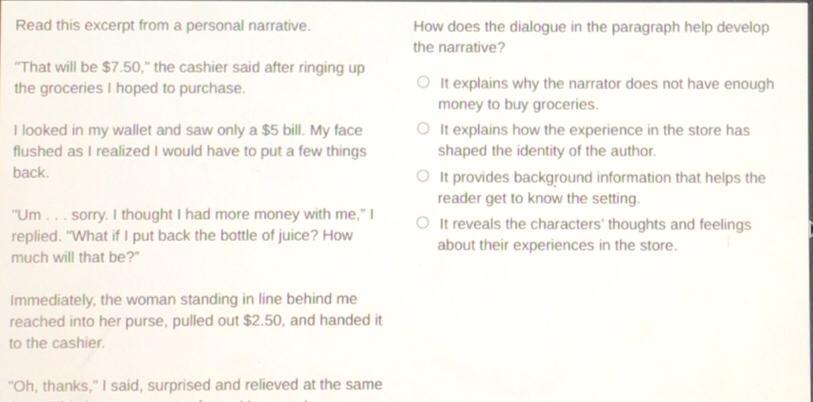Click the line 'to the cashier.'
The height and width of the screenshot is (402, 813).
click(x=57, y=343)
